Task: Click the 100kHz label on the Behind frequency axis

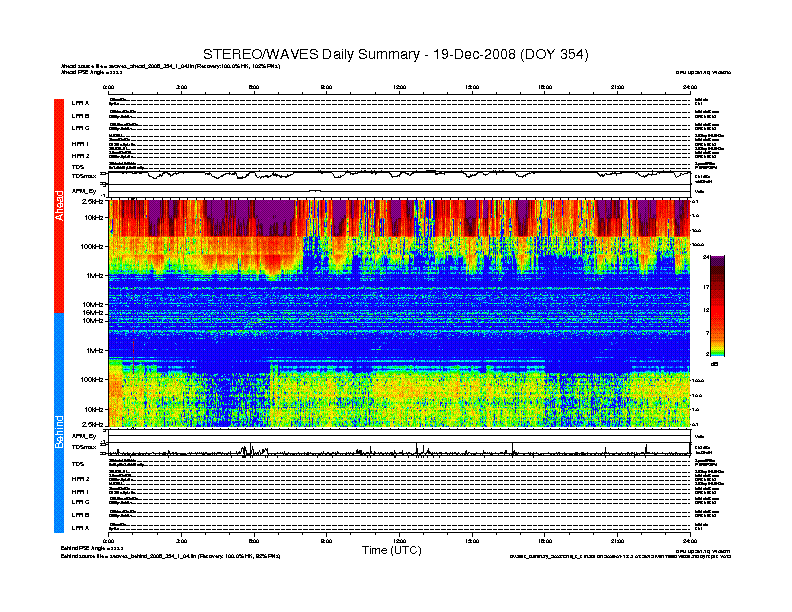Action: click(x=92, y=379)
